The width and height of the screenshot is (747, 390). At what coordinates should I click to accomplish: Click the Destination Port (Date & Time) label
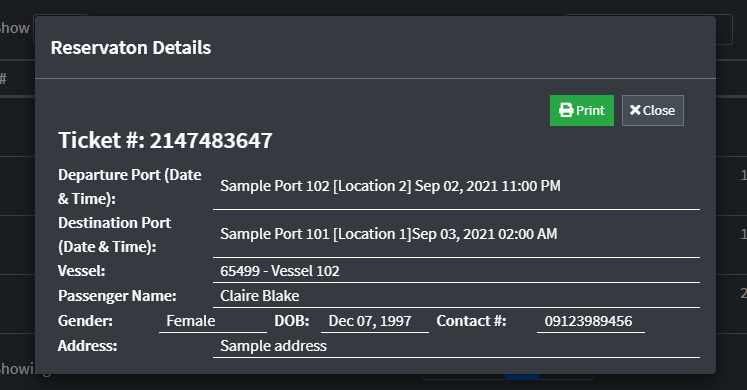(114, 235)
